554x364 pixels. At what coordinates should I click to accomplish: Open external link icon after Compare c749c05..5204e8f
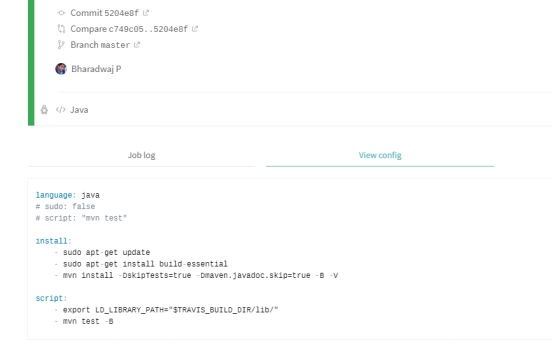pos(195,29)
